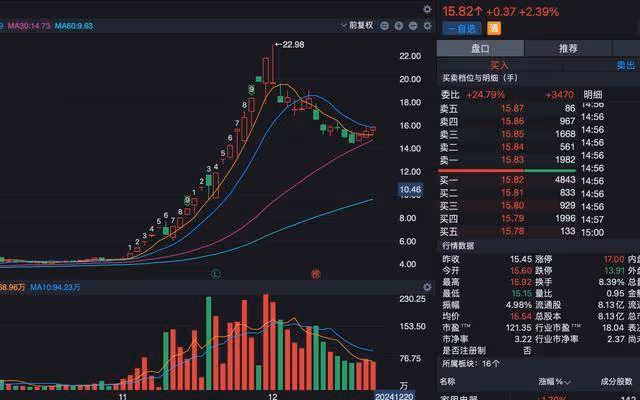Viewport: 640px width, 400px height.
Task: Select the 卖二 15.84 order row
Action: (507, 147)
